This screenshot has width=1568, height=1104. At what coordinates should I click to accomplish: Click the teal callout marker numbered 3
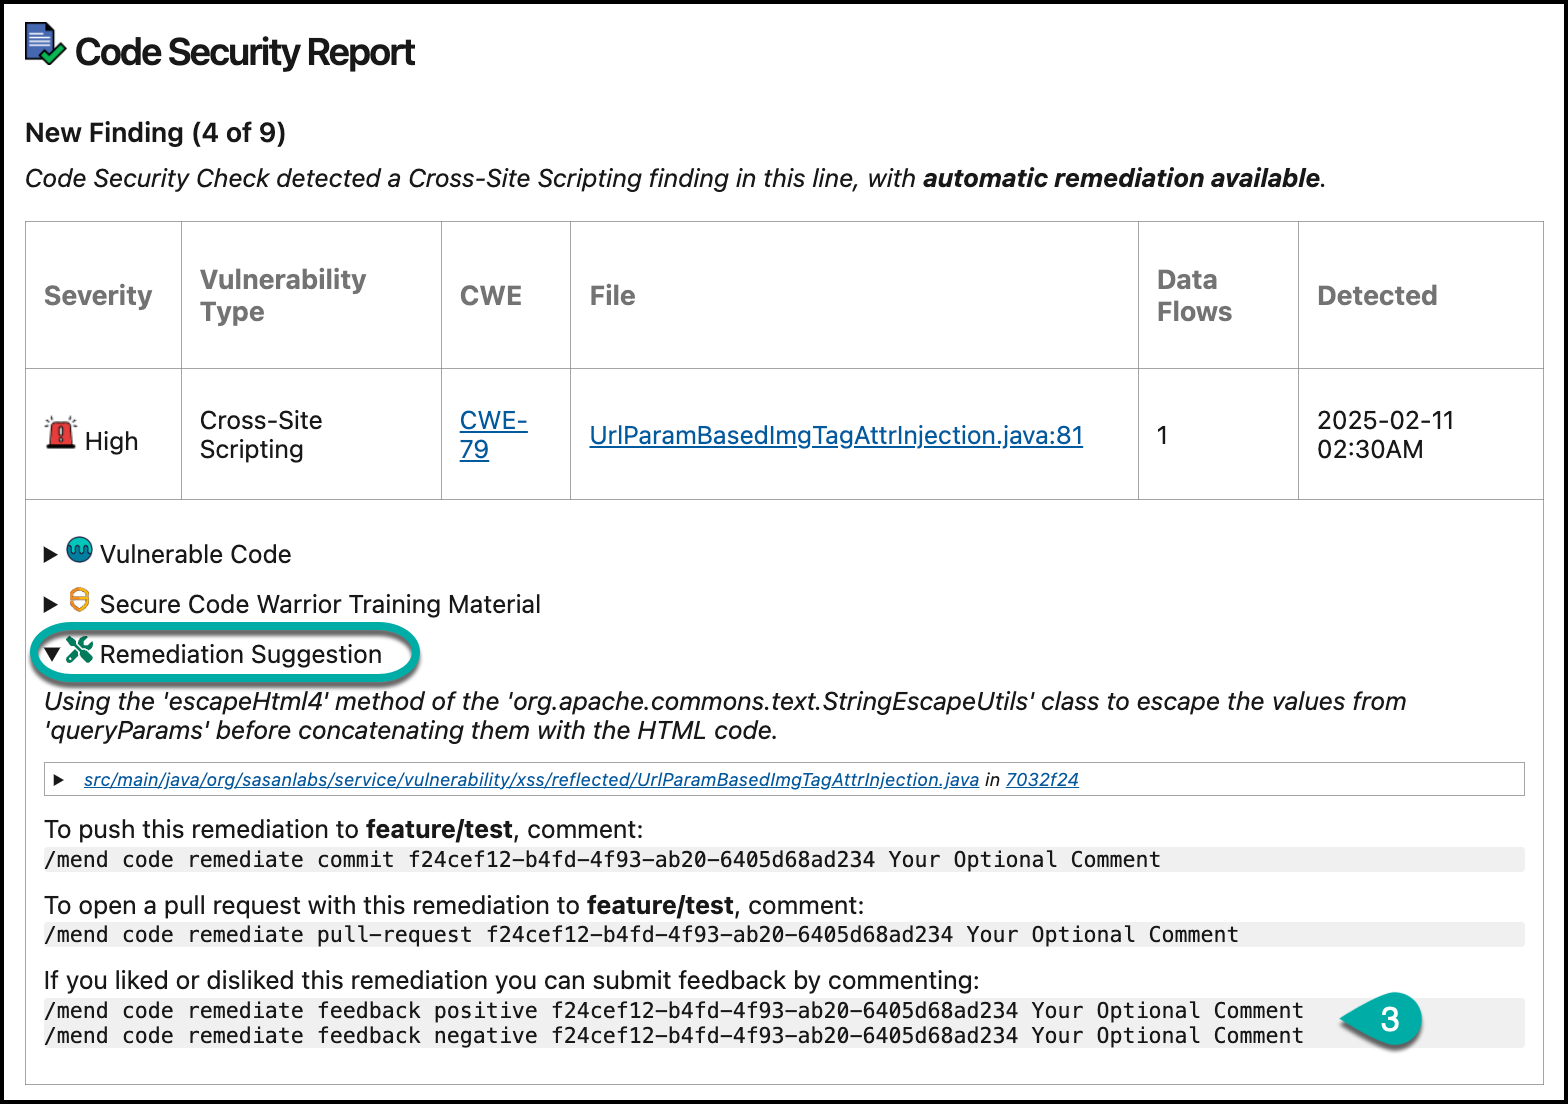tap(1387, 1020)
